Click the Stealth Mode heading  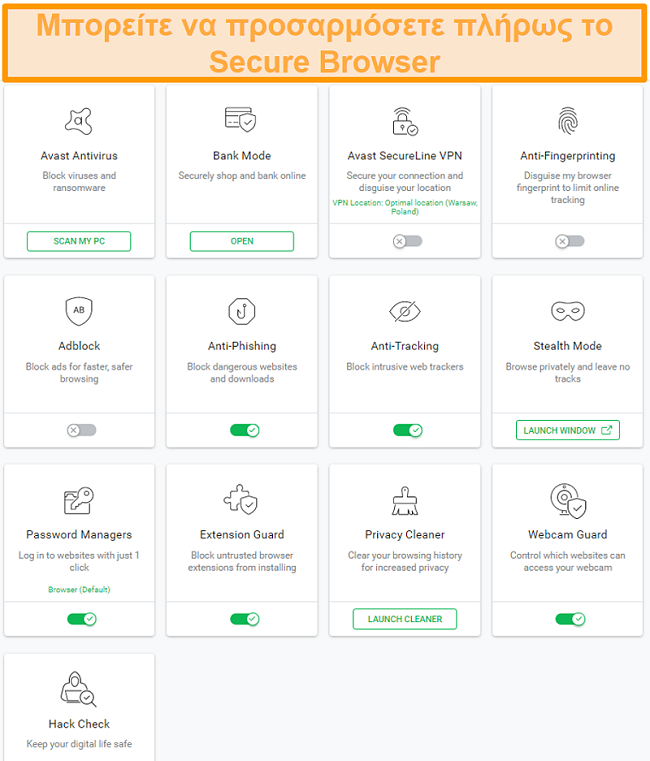(x=567, y=346)
